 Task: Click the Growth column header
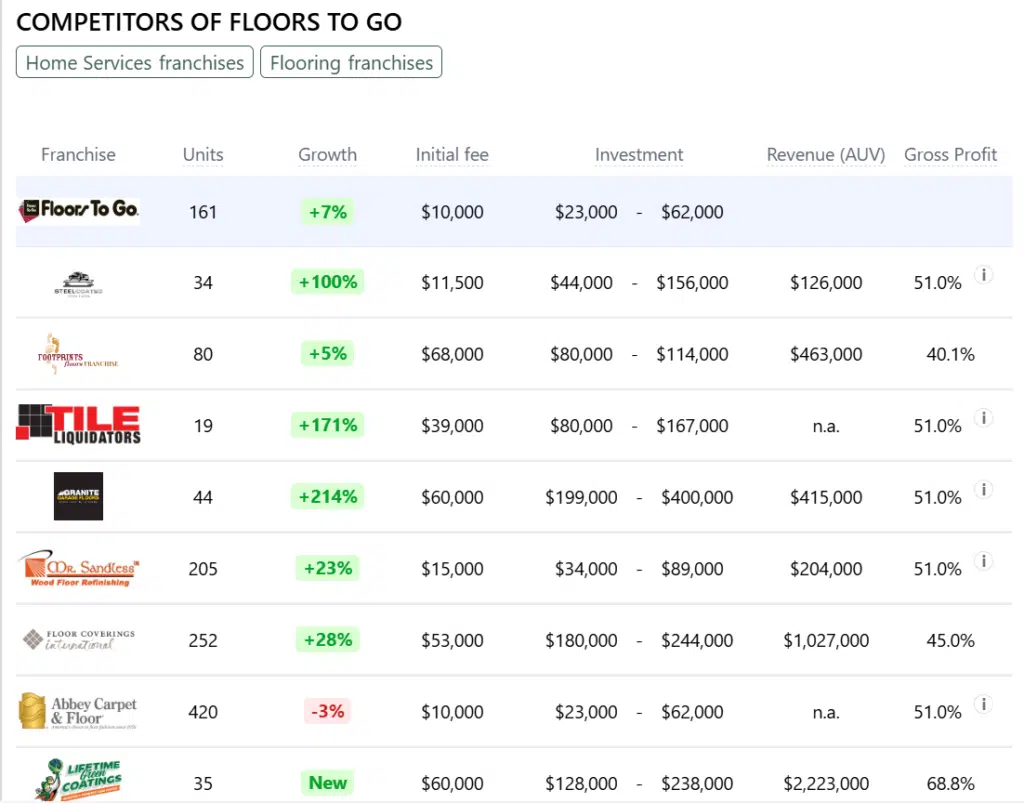tap(327, 155)
